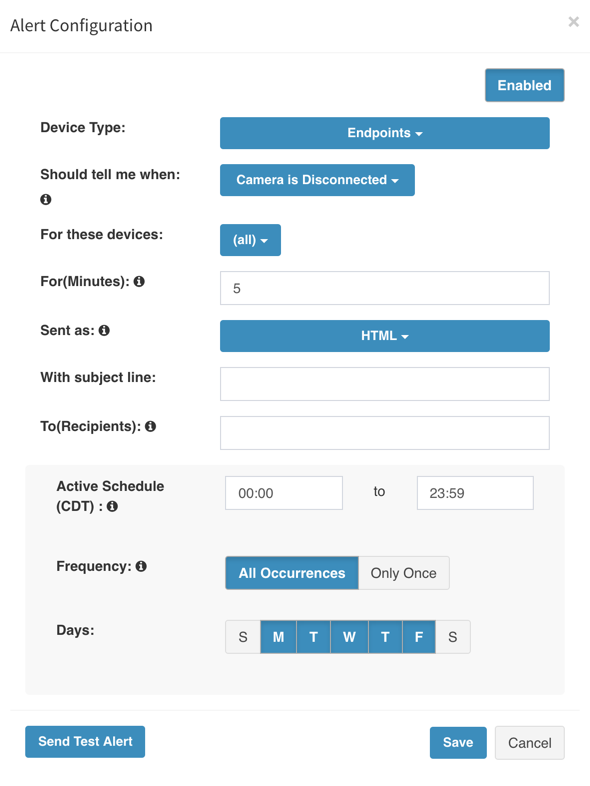Screen dimensions: 590x786
Task: Select the Only Once frequency option
Action: [x=404, y=573]
